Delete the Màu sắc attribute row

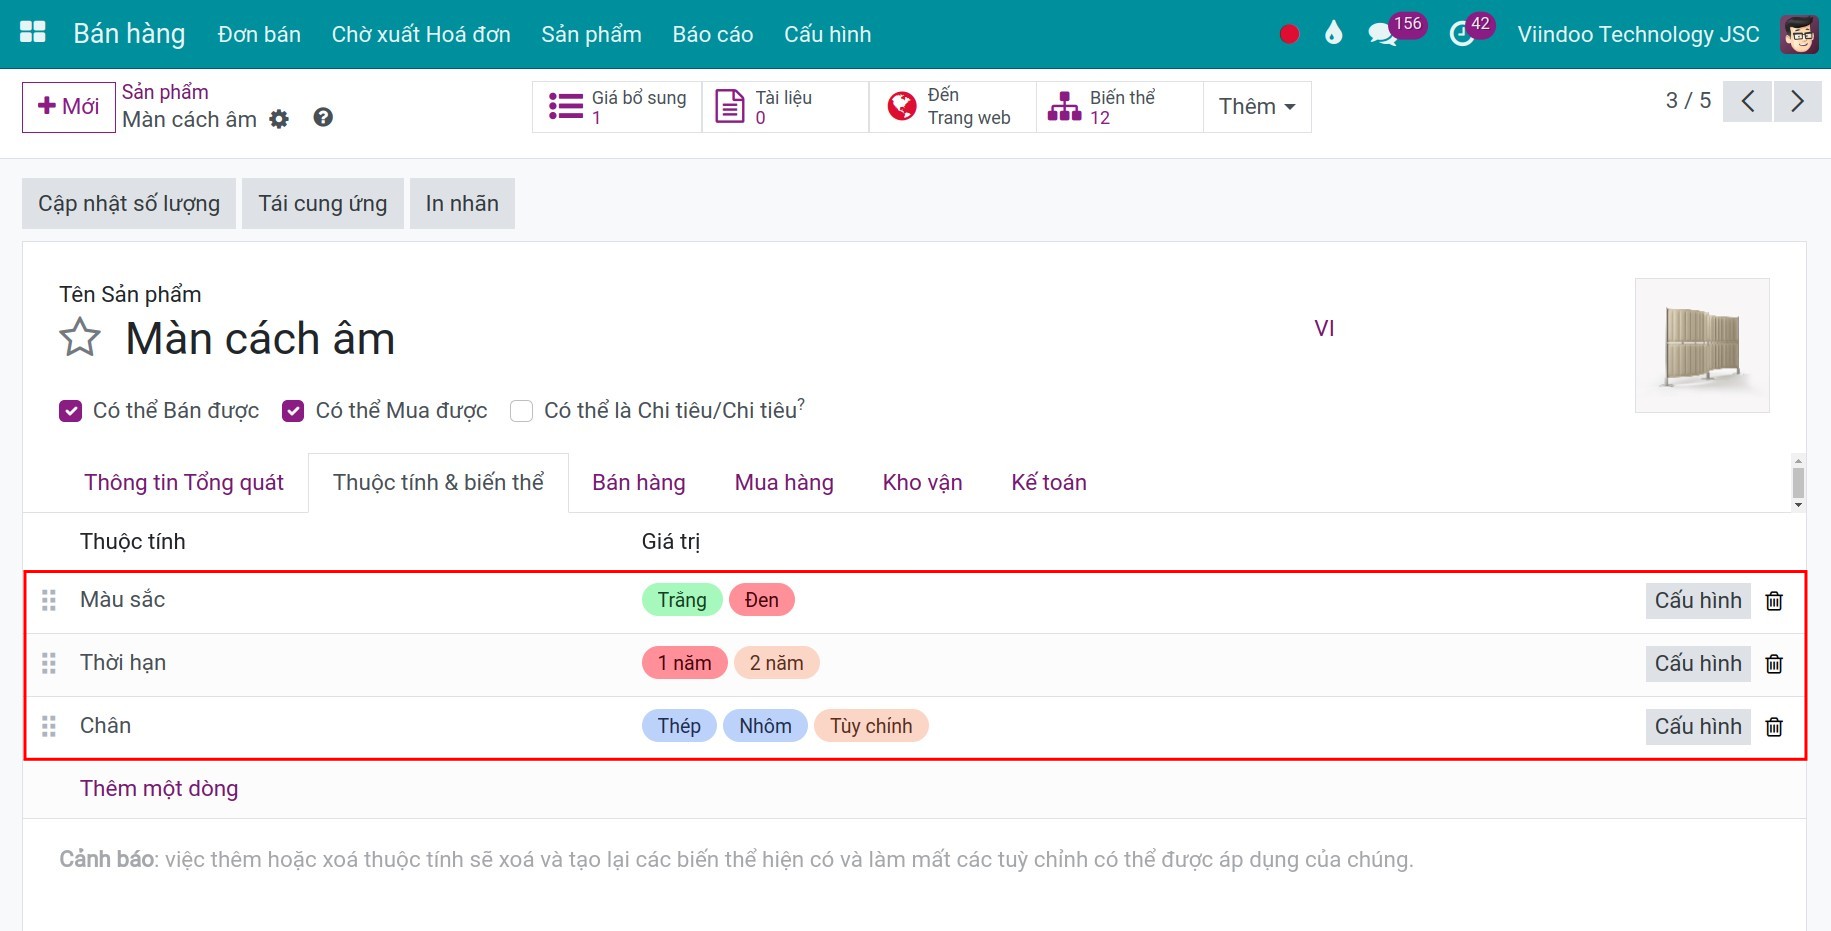(1774, 601)
